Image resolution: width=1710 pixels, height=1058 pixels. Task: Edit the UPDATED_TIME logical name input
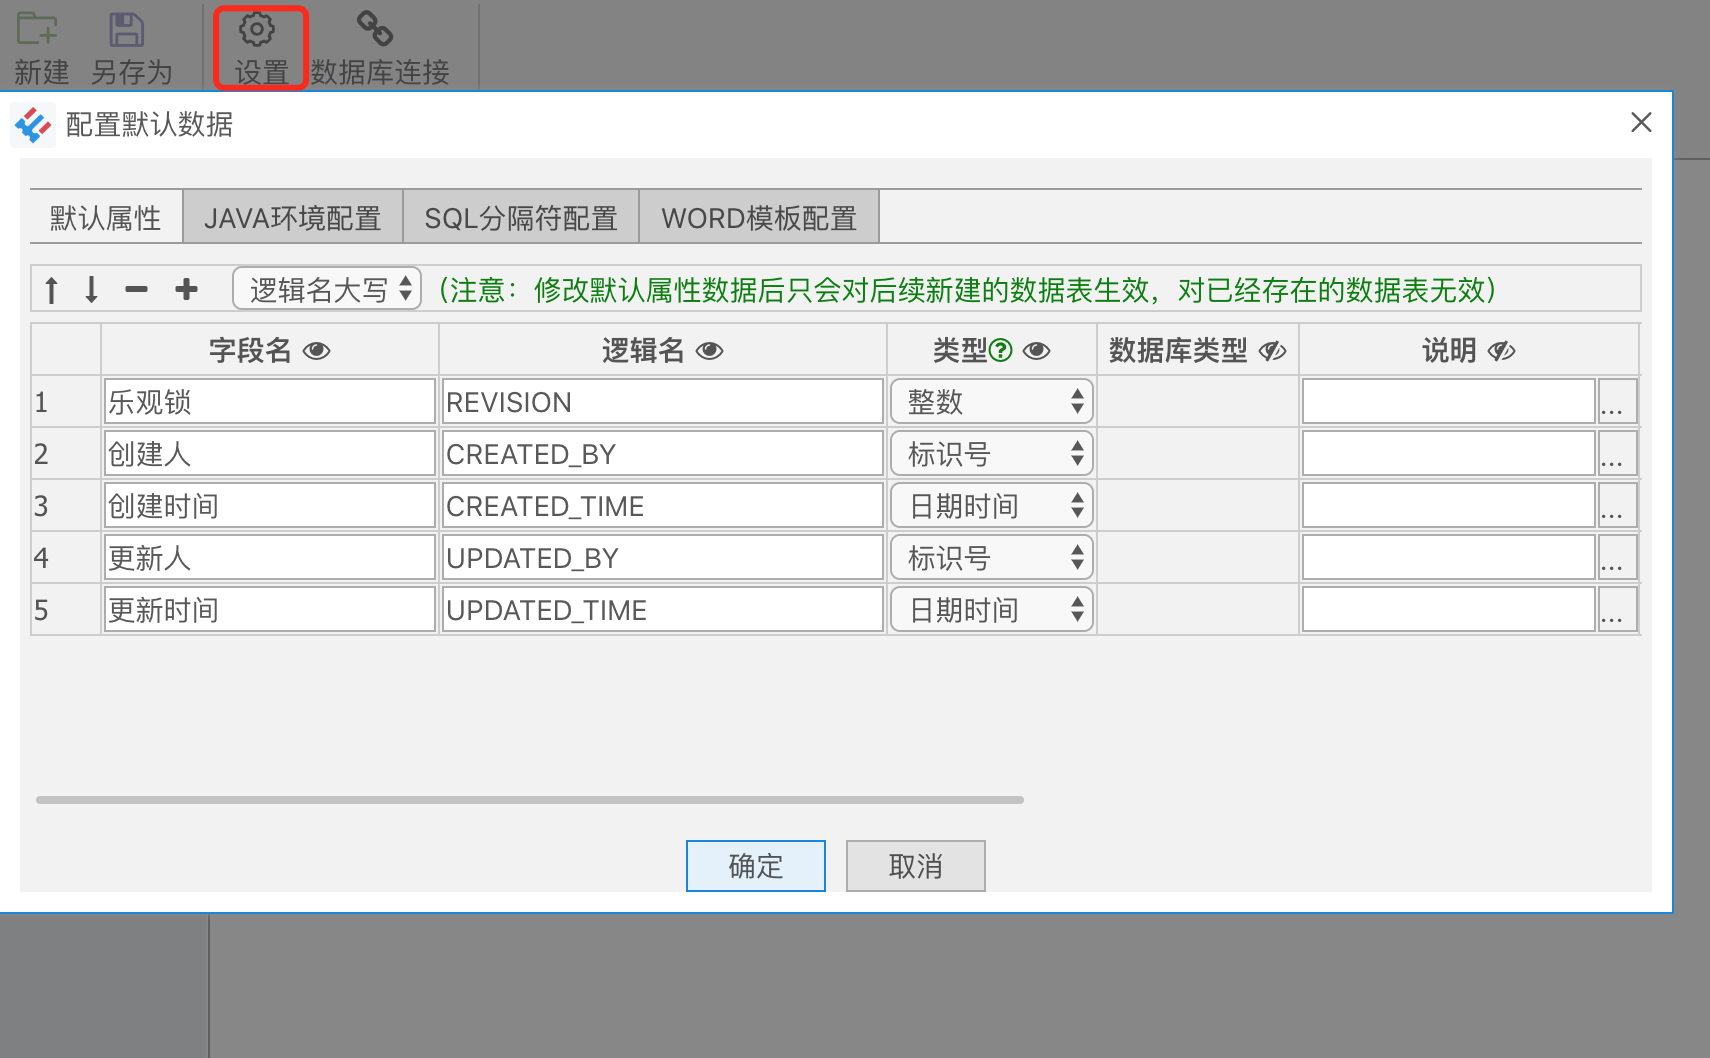coord(663,610)
